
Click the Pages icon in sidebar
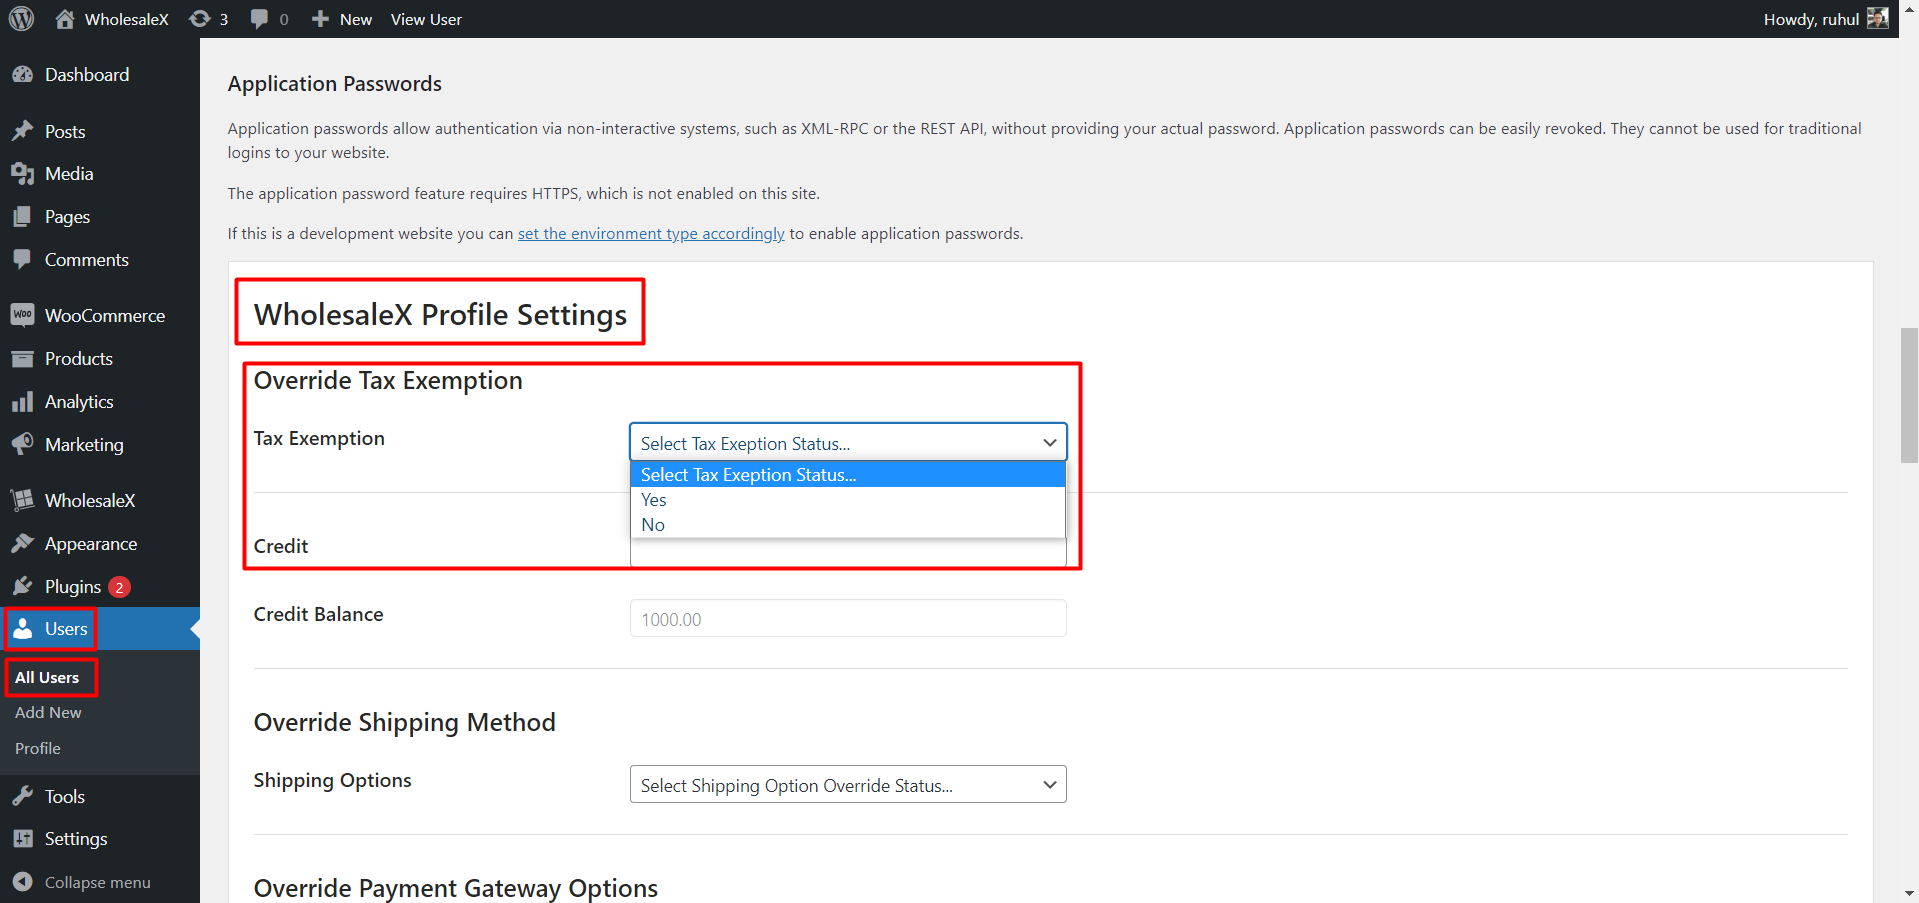point(24,216)
